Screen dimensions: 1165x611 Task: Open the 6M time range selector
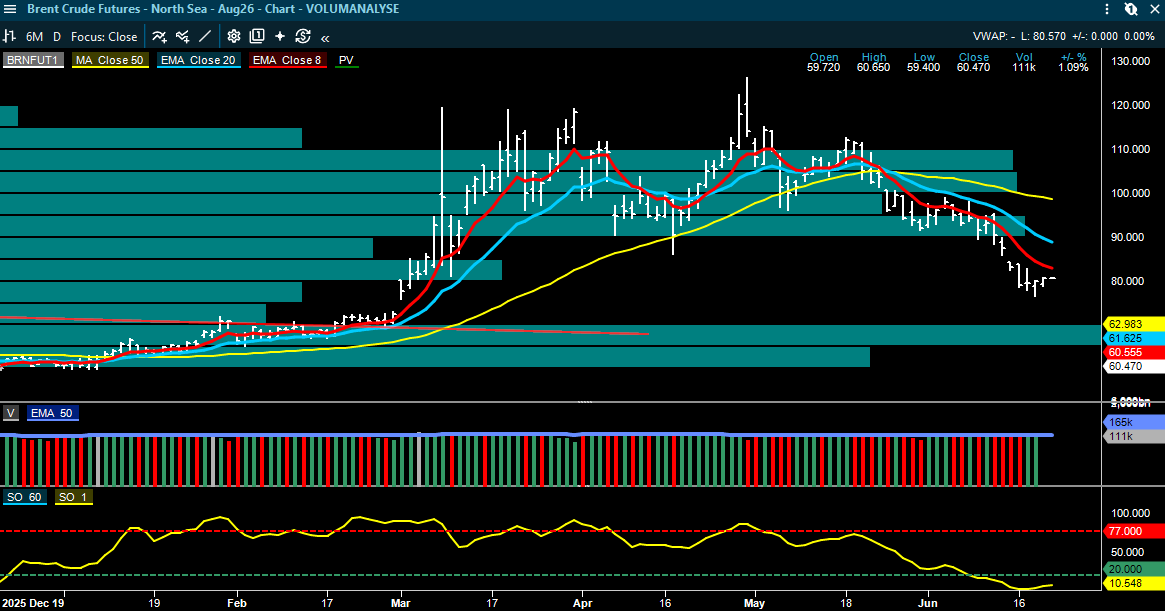coord(34,36)
